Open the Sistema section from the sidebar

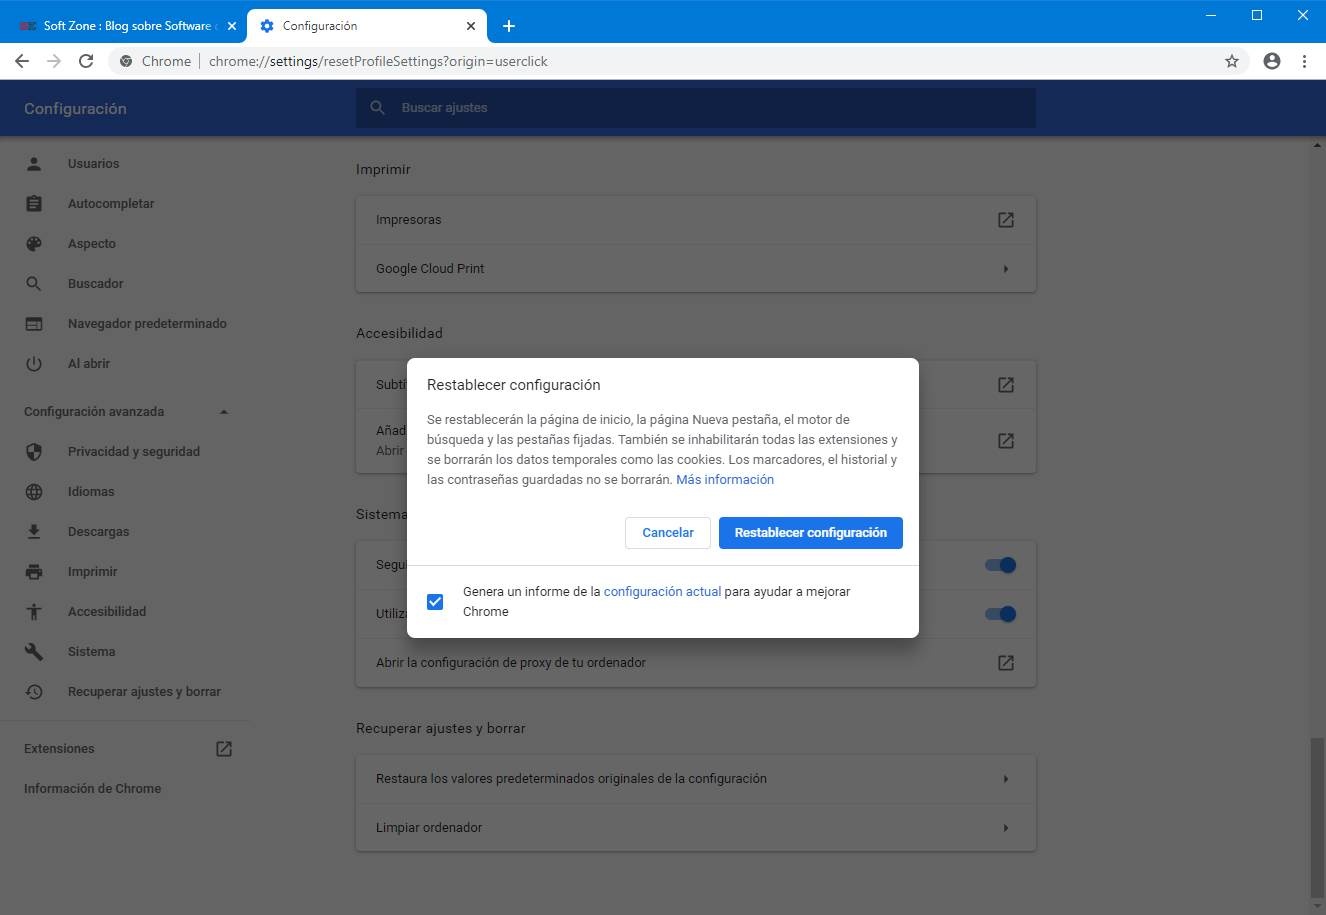click(x=91, y=651)
